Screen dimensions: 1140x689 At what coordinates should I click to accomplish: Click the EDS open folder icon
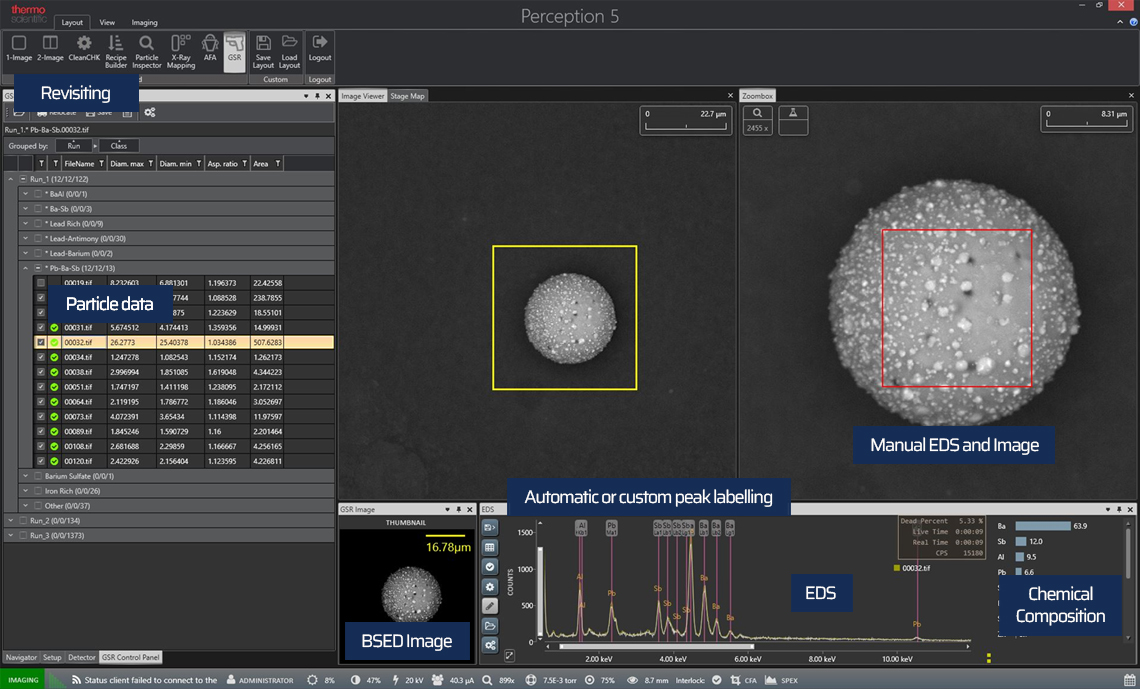(489, 626)
